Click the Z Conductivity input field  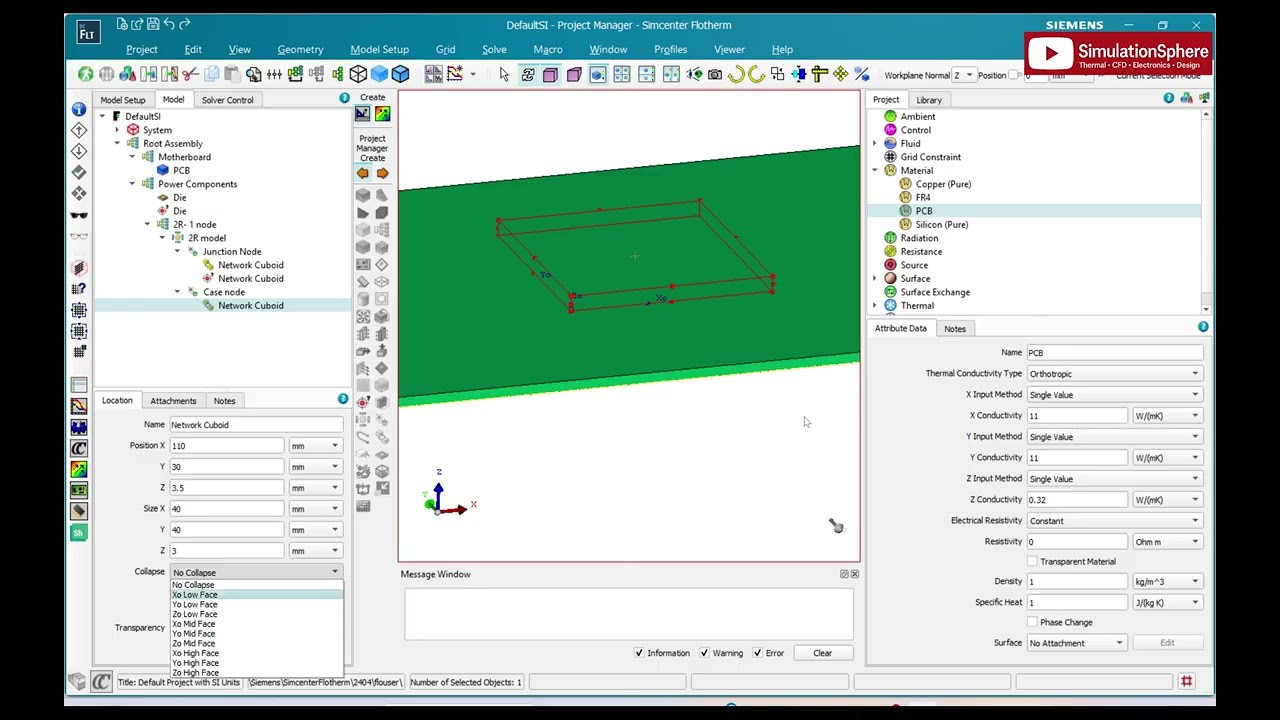[1076, 500]
